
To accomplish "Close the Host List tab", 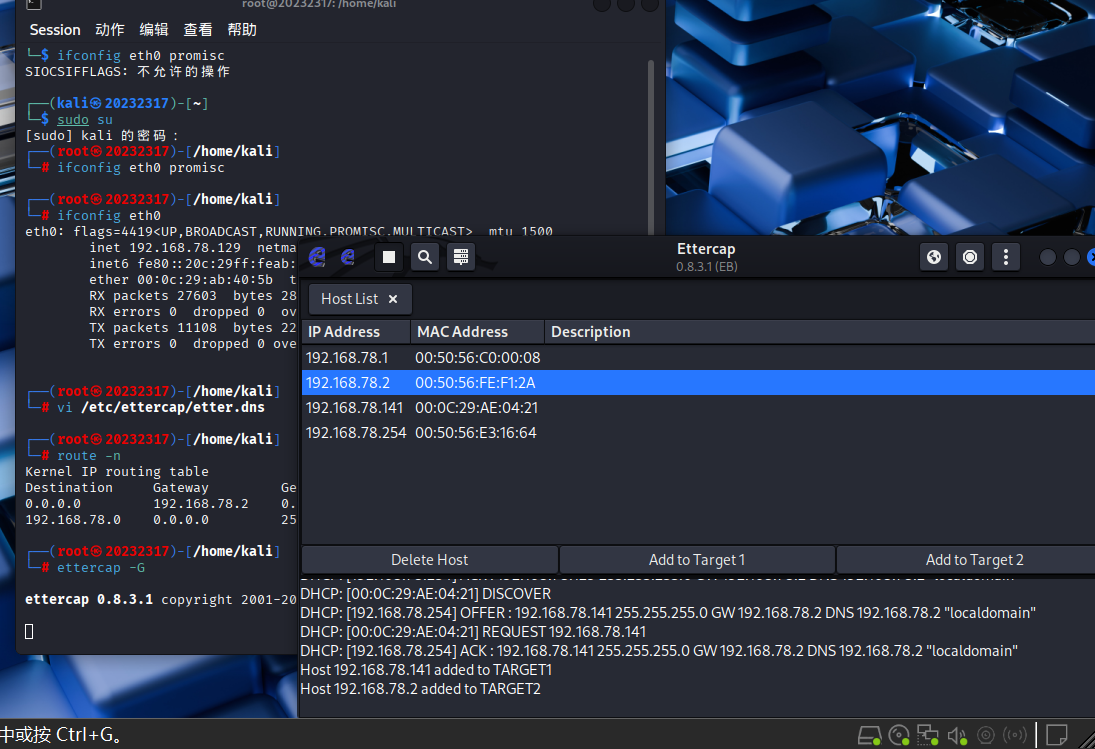I will tap(393, 299).
